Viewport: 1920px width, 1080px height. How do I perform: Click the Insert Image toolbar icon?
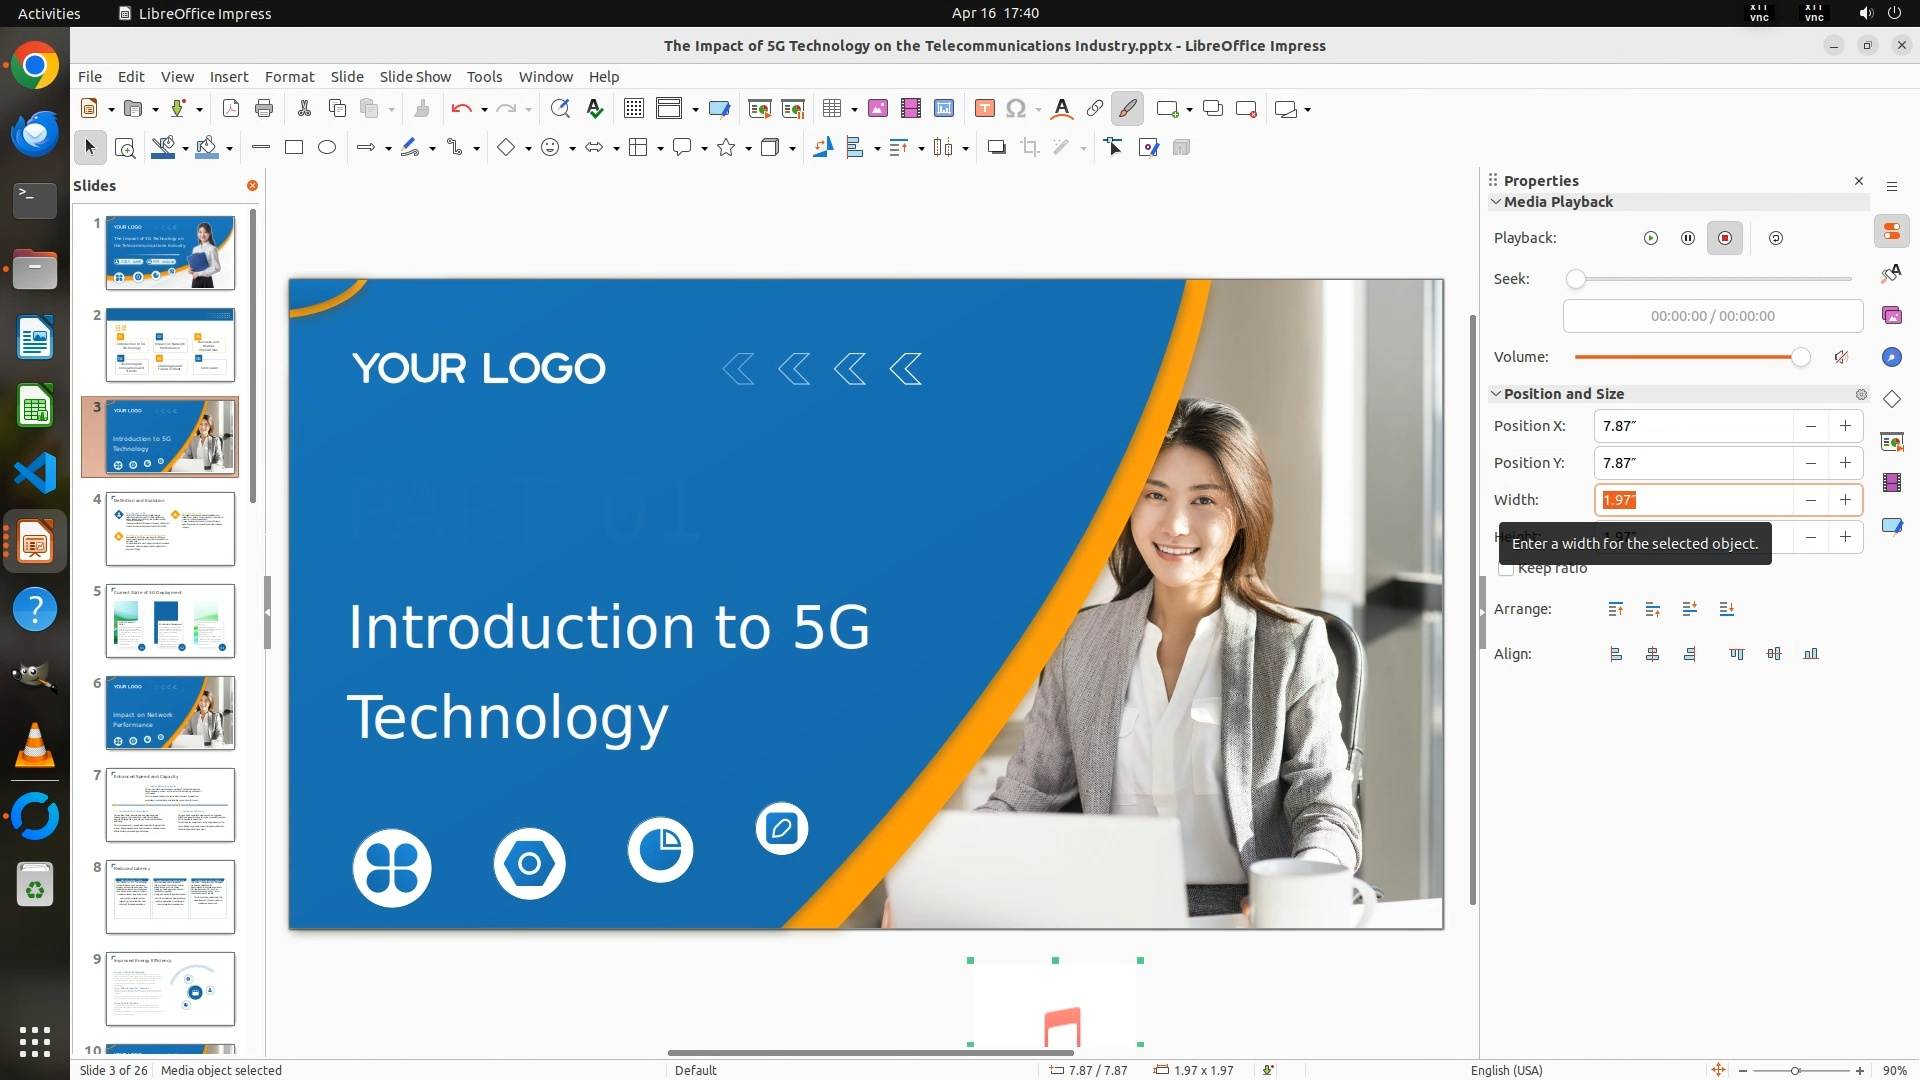(878, 109)
